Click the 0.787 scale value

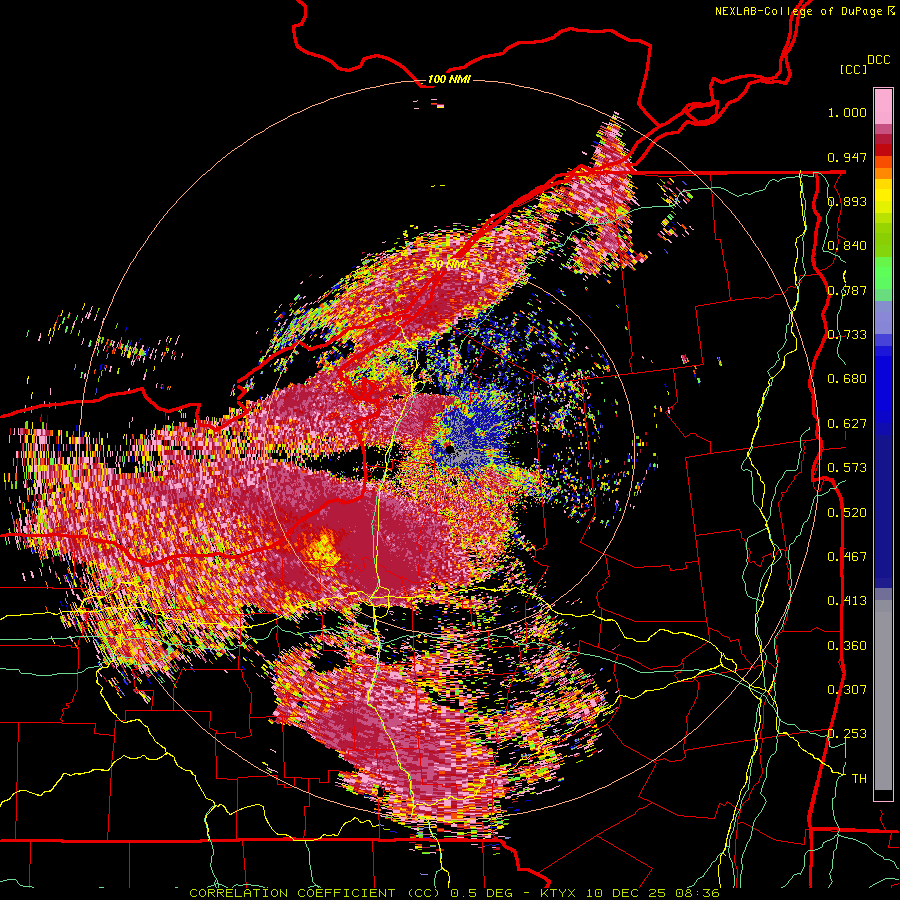pos(847,290)
